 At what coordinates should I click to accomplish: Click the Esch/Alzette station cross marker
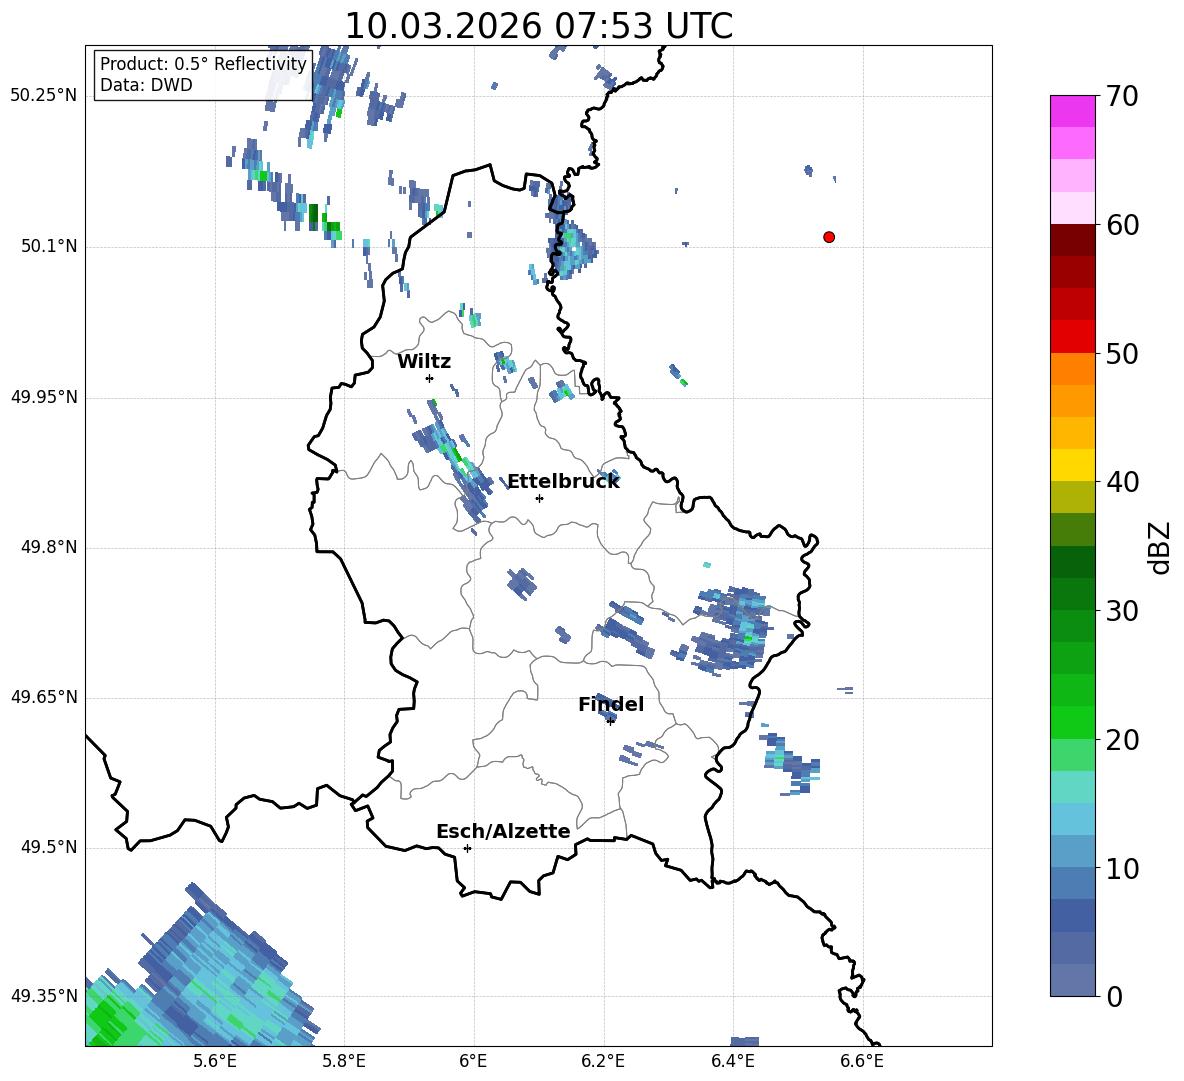(x=467, y=848)
